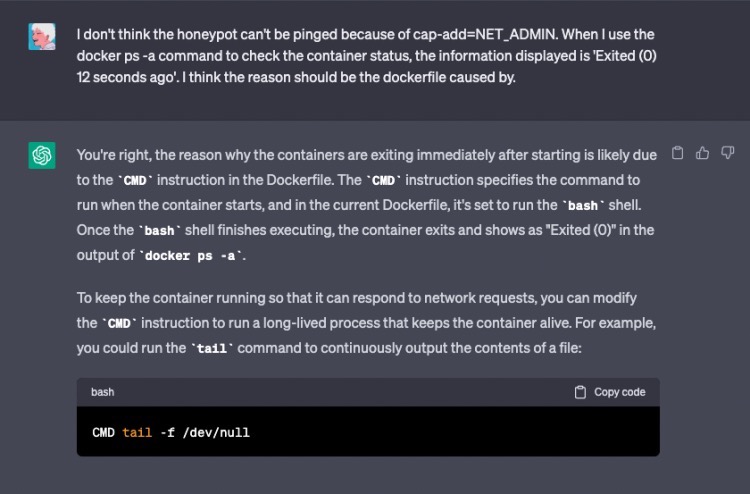Image resolution: width=750 pixels, height=494 pixels.
Task: Click inline code docker ps -a in response
Action: click(195, 255)
